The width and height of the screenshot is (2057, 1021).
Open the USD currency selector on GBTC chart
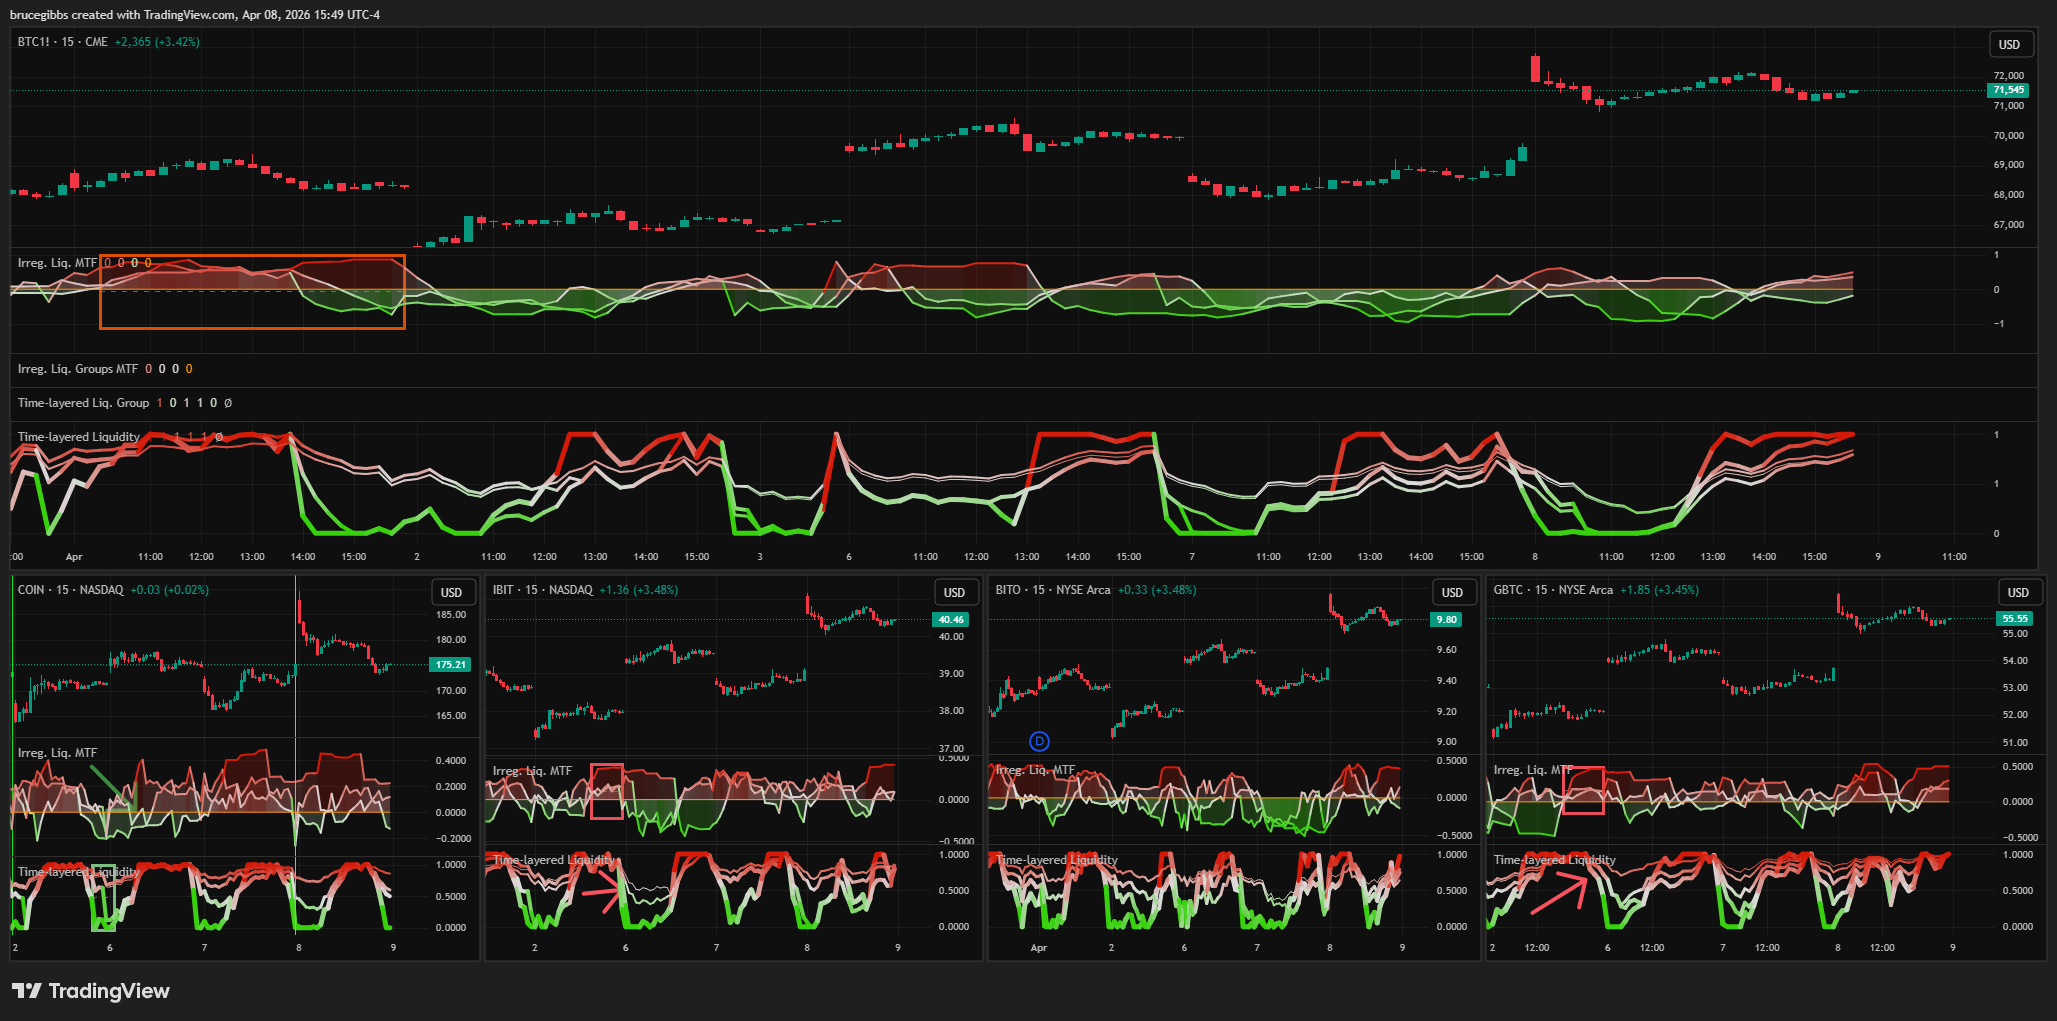point(2018,592)
